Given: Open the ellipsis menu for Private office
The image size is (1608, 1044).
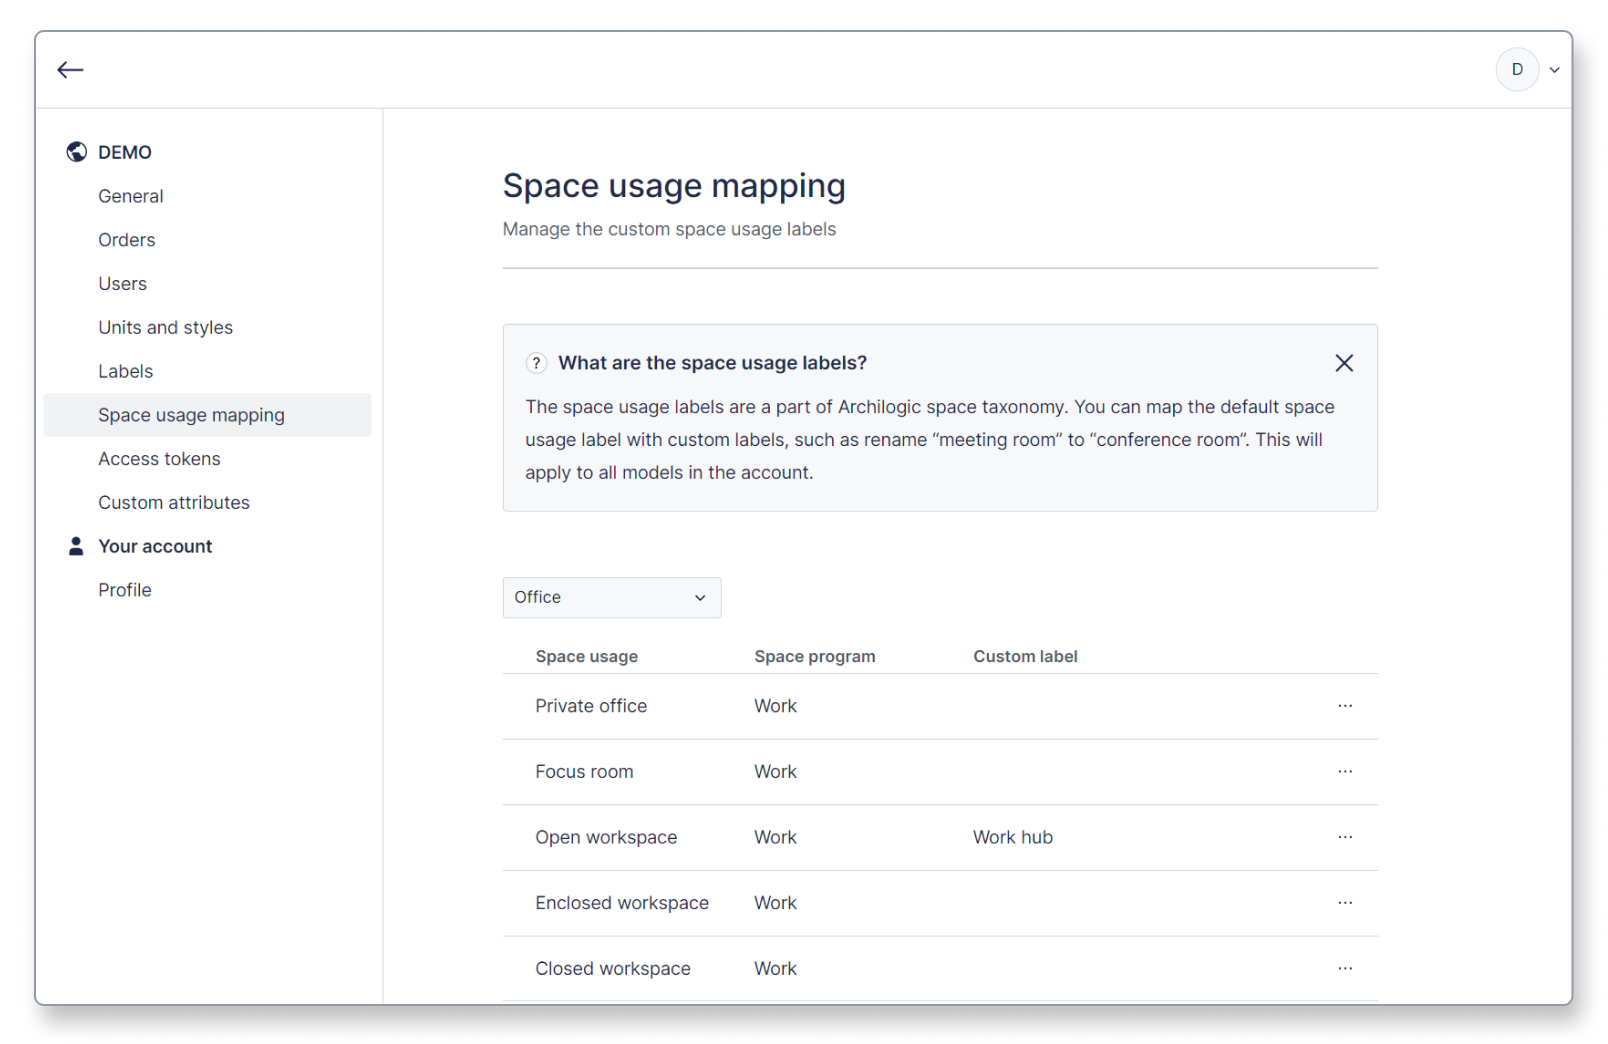Looking at the screenshot, I should (x=1345, y=706).
